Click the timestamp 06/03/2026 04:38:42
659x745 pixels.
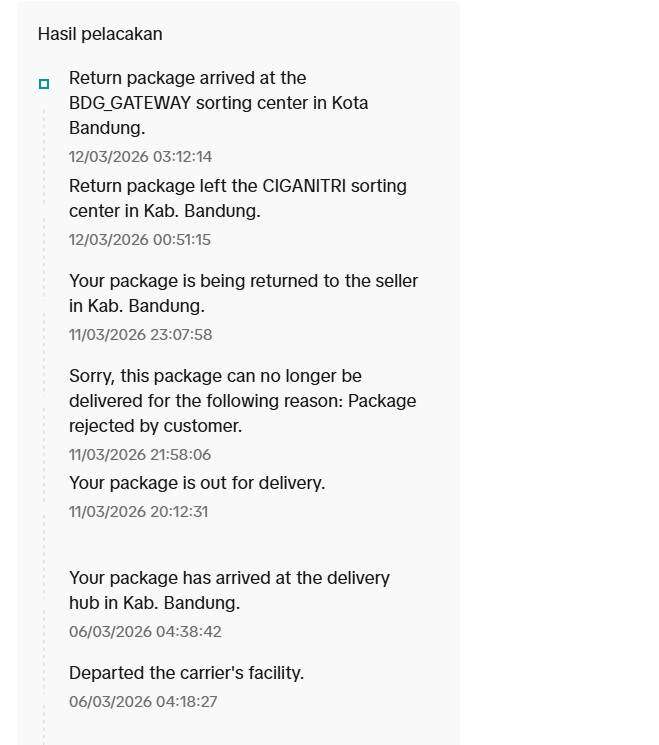coord(145,632)
